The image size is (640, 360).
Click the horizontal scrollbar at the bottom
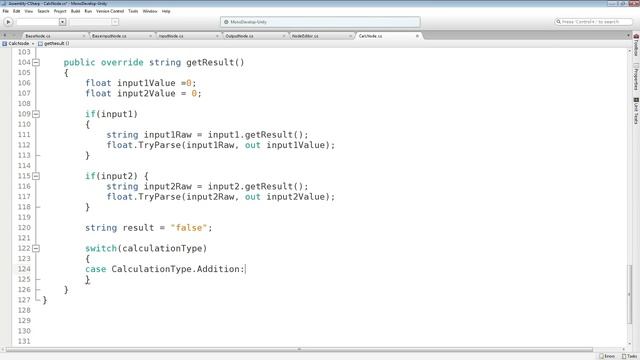pos(299,349)
